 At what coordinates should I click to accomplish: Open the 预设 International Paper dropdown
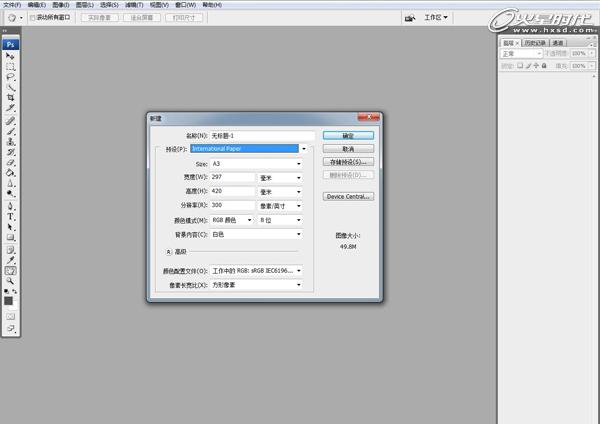pyautogui.click(x=304, y=148)
